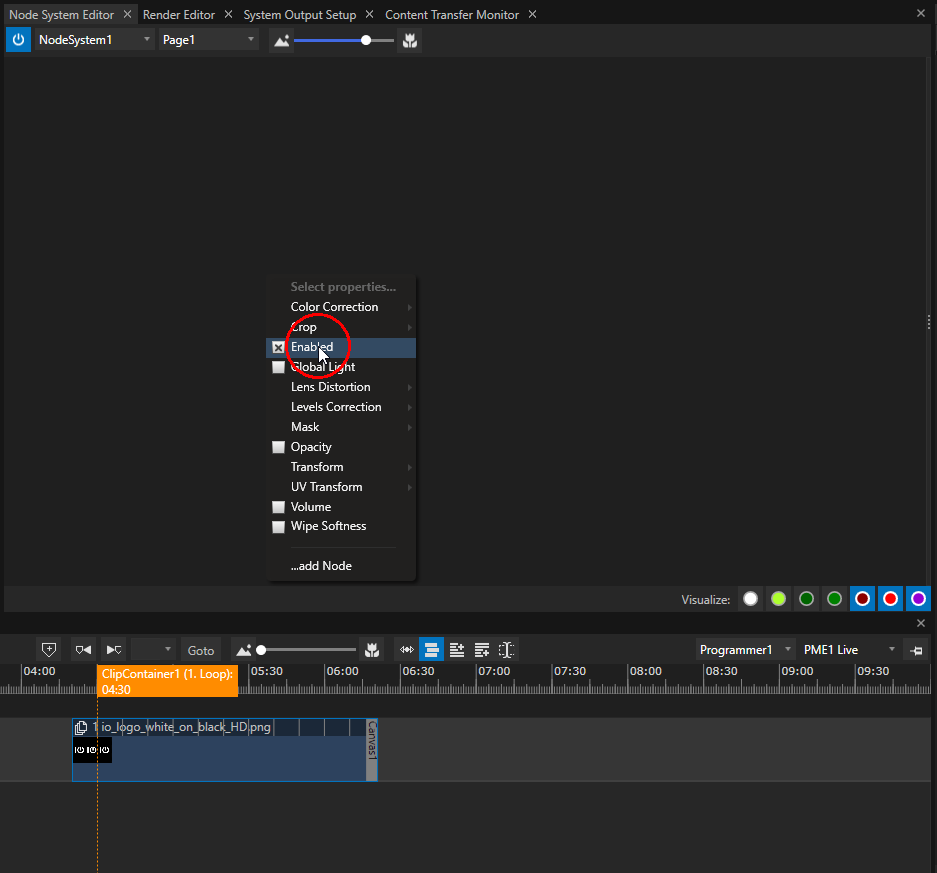Viewport: 937px width, 873px height.
Task: Click the node editor zoom-in flower icon
Action: click(409, 41)
